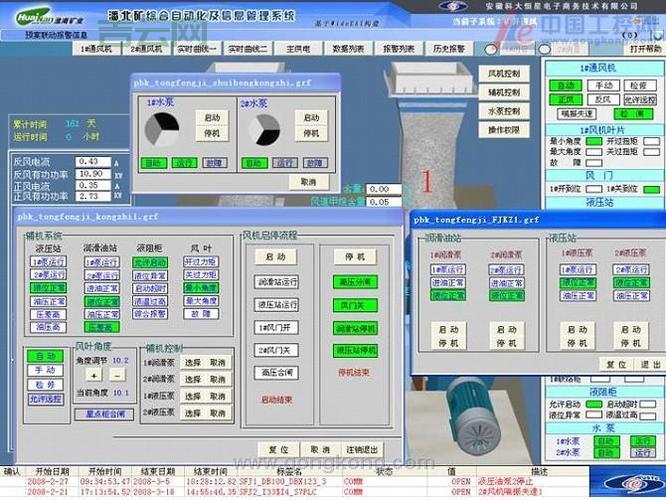Viewport: 666px width, 500px height.
Task: Click the 2#水泵 pie status icon
Action: 263,128
